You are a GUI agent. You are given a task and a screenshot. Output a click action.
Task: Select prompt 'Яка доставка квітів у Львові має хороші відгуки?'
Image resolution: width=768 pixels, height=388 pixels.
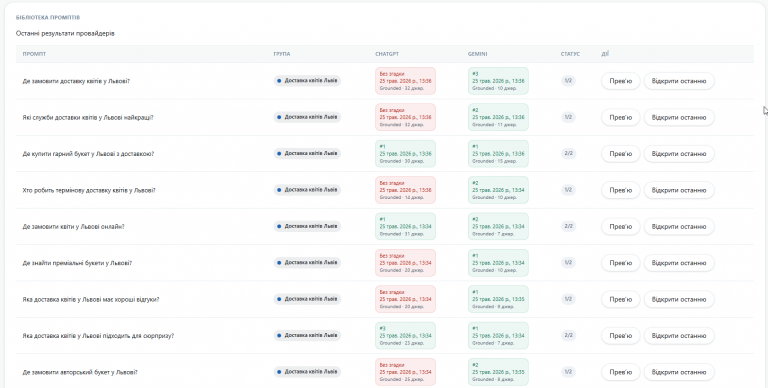click(x=91, y=299)
